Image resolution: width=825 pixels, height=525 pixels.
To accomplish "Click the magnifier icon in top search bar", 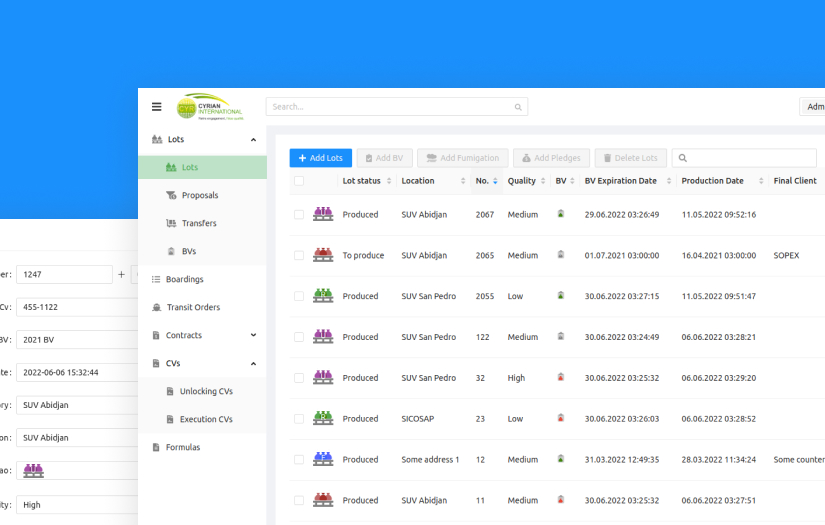I will point(518,107).
